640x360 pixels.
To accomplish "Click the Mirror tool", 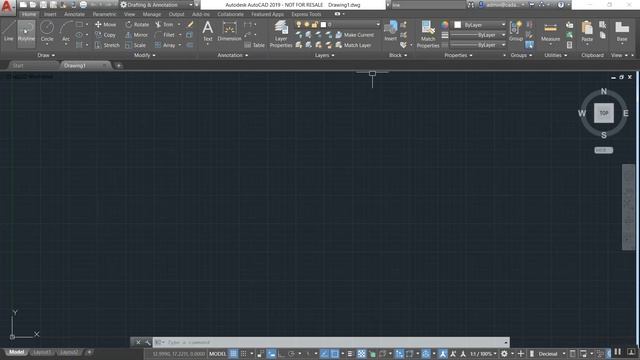I will point(136,35).
